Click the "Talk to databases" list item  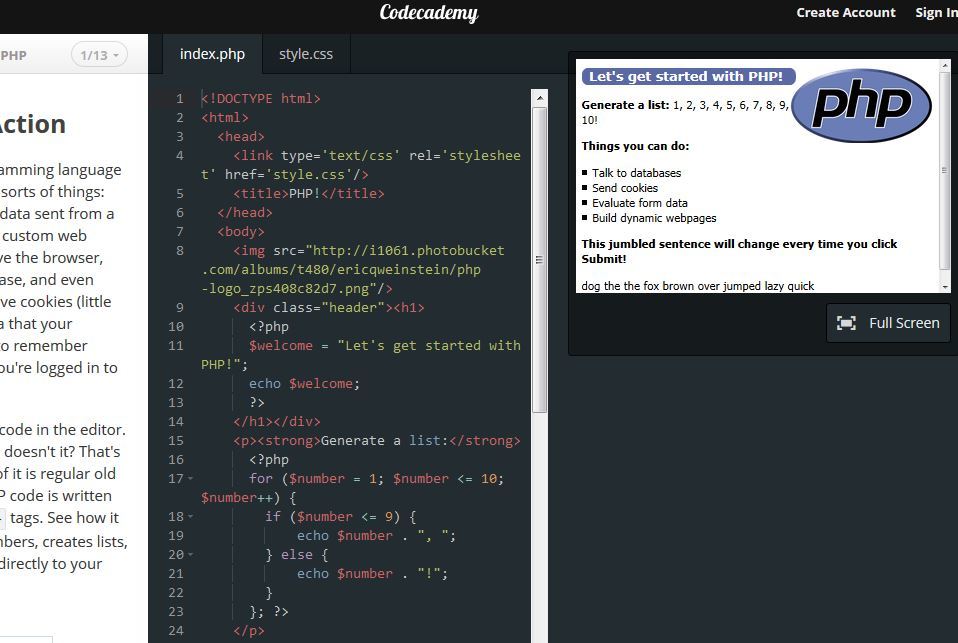(636, 173)
